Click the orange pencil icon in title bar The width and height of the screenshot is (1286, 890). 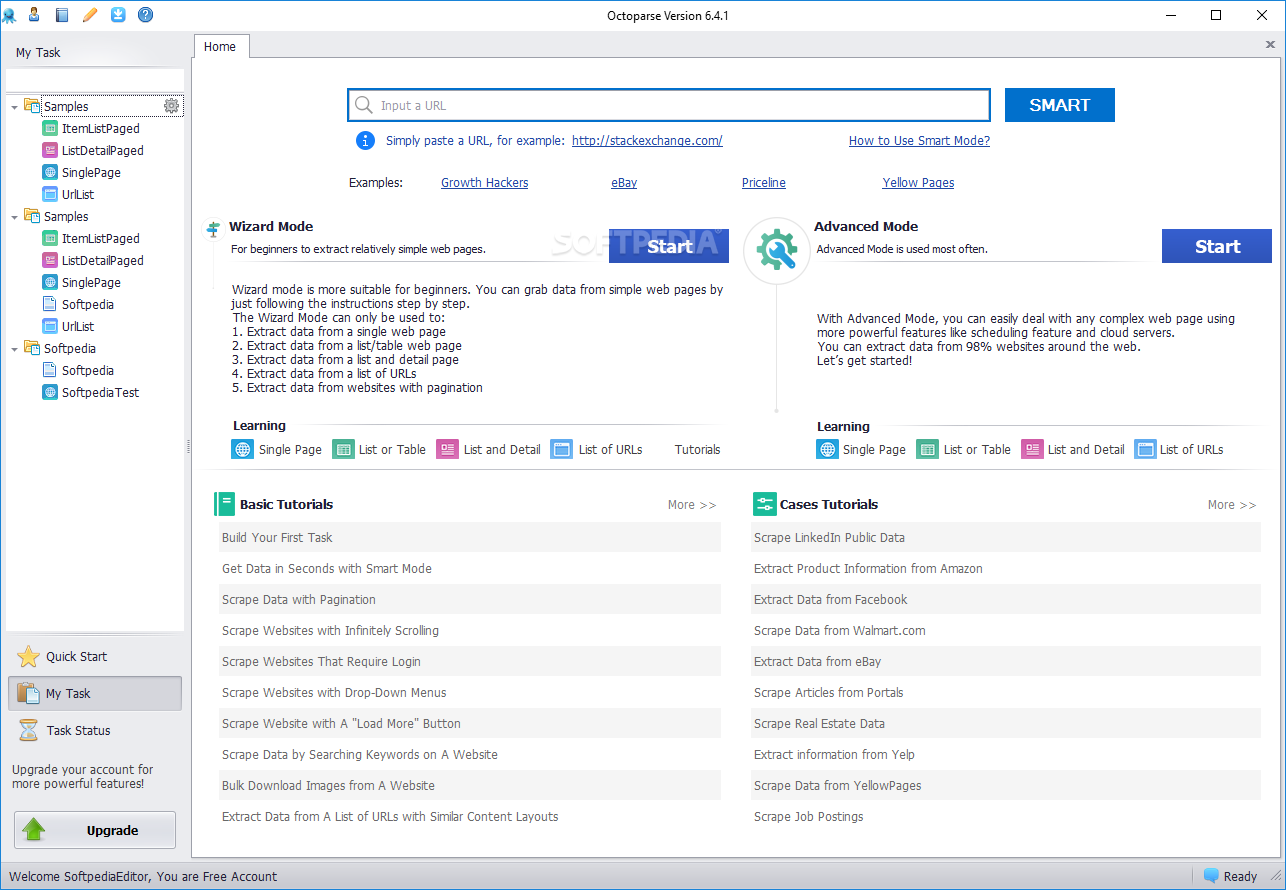[x=90, y=14]
